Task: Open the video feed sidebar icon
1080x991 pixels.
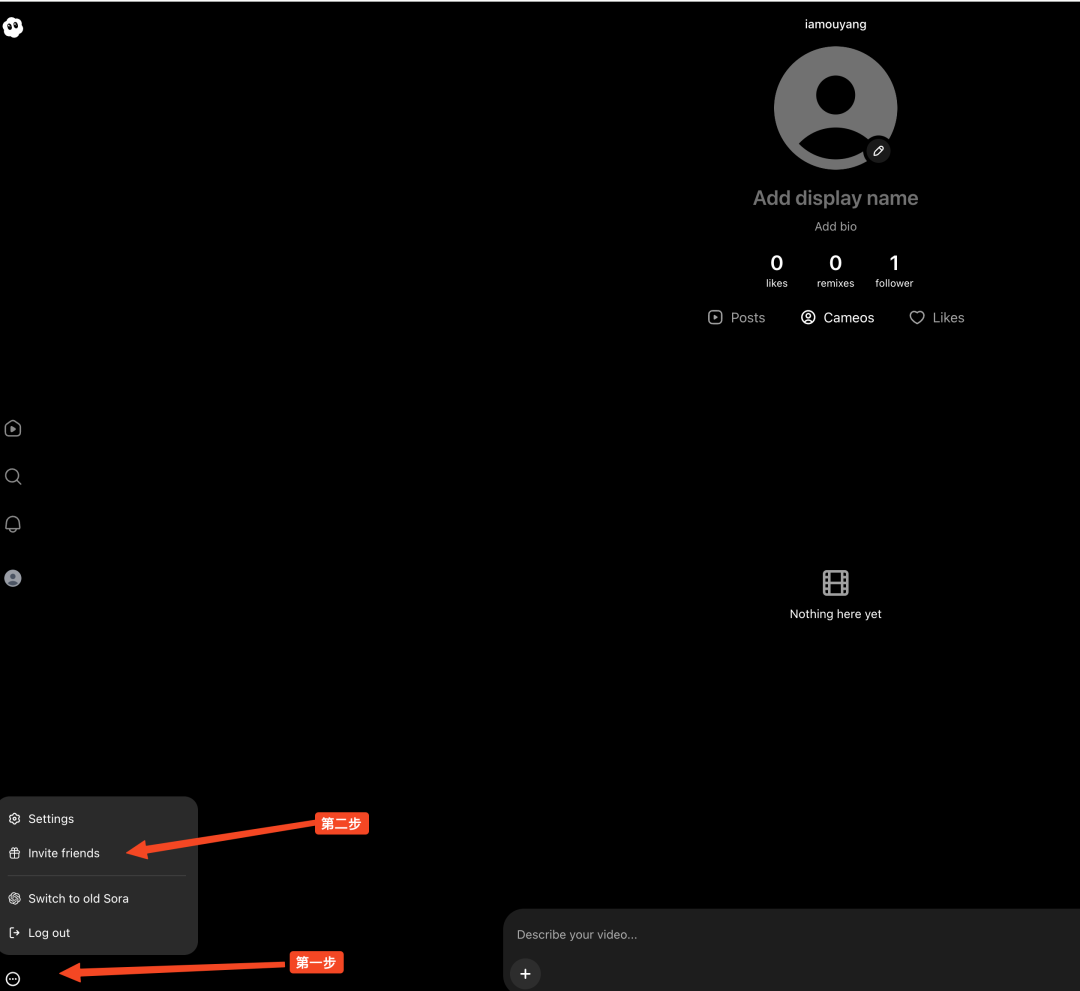Action: 13,428
